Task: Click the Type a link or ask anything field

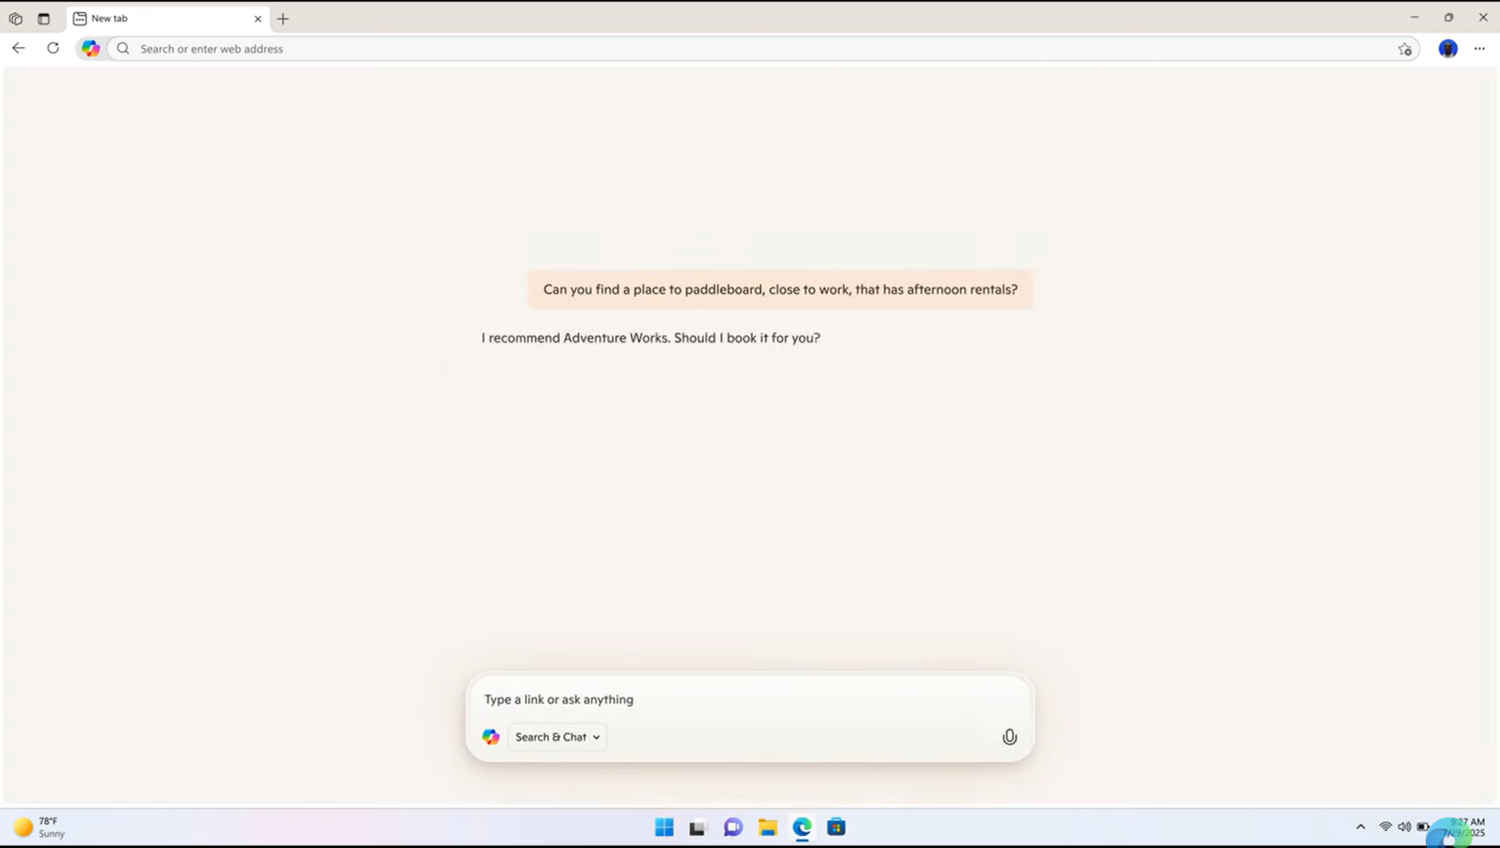Action: click(x=700, y=699)
